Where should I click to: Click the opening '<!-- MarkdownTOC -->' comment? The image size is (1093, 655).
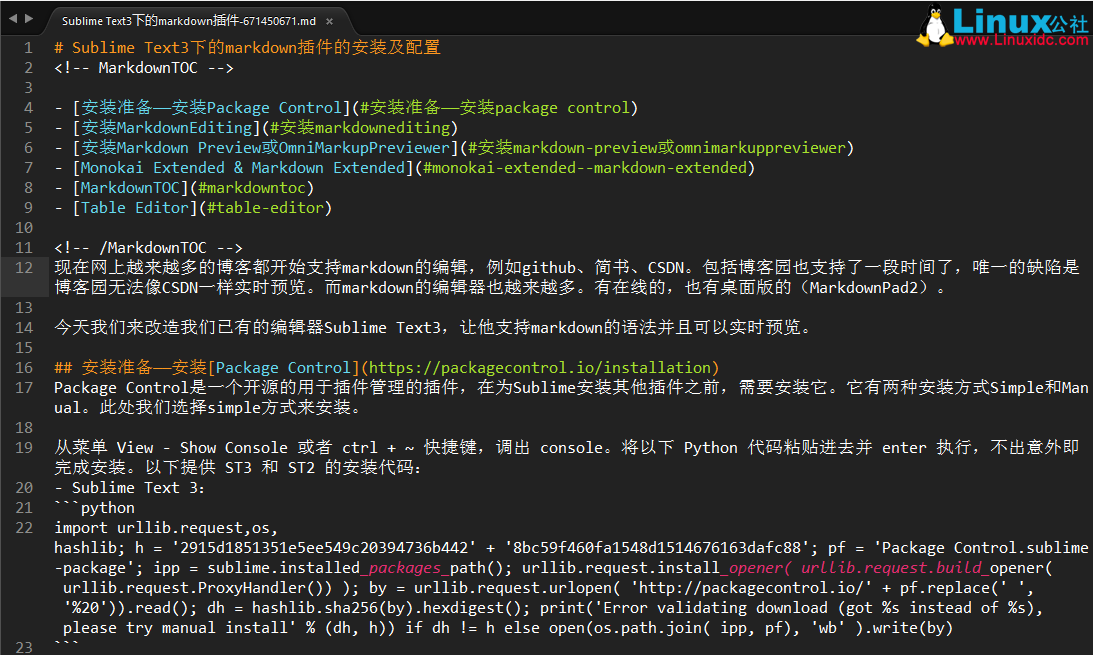point(144,68)
